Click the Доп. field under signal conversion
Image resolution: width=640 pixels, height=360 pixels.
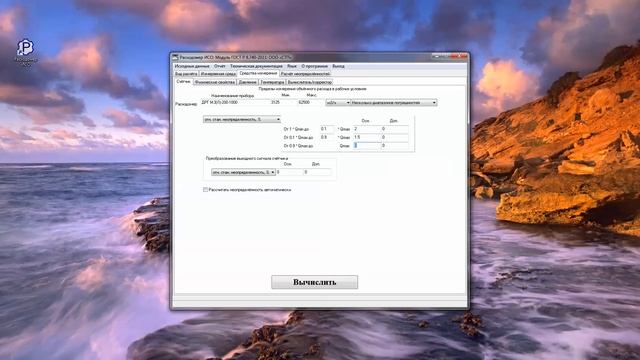(318, 172)
